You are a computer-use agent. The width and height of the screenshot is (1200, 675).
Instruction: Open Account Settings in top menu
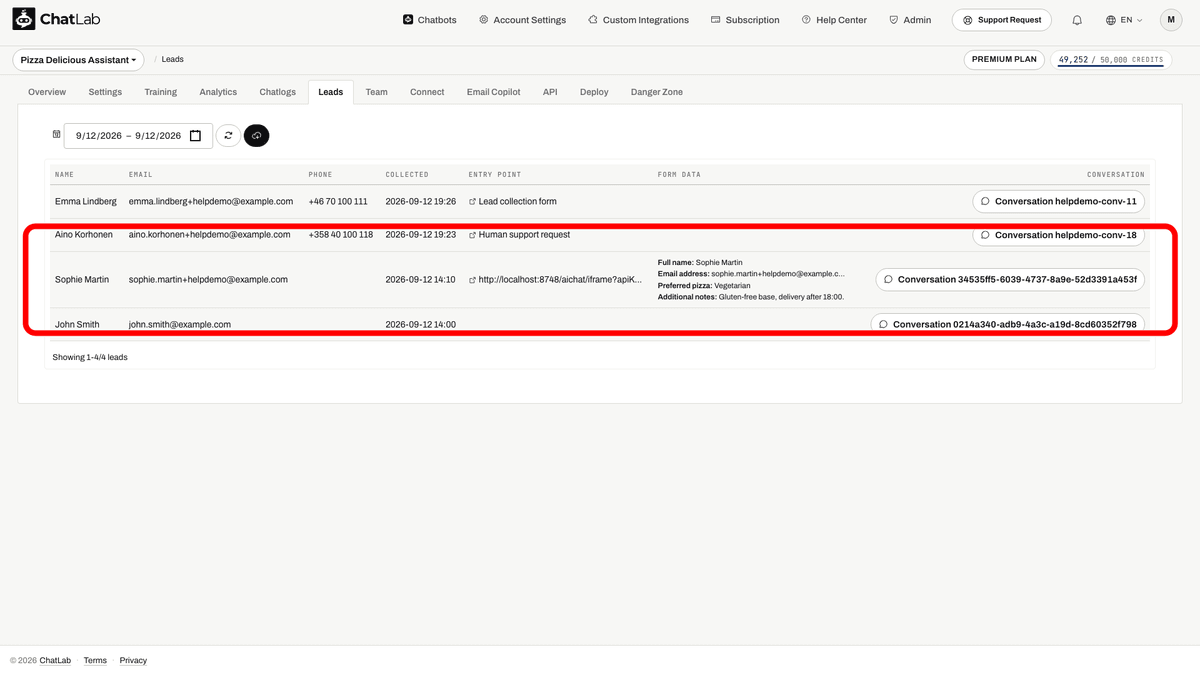tap(522, 20)
